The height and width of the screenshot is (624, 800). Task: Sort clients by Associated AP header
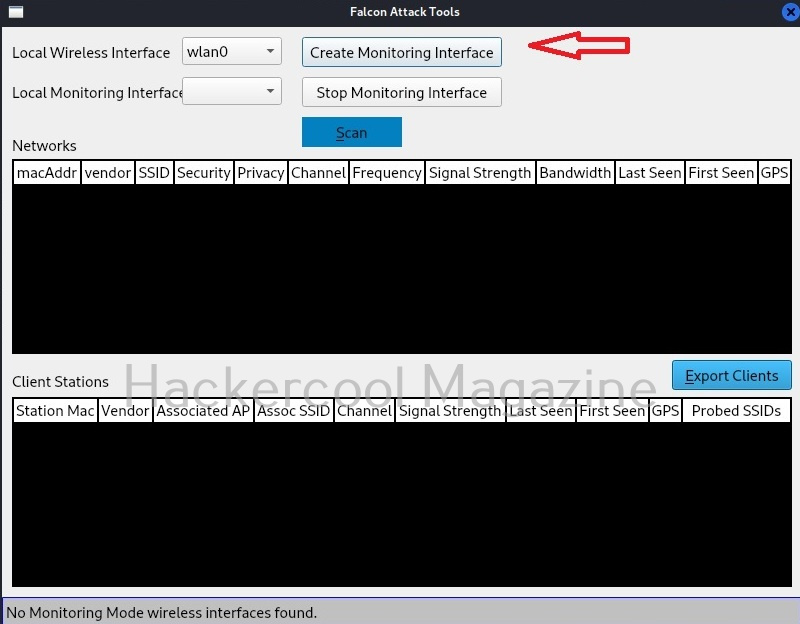point(203,411)
